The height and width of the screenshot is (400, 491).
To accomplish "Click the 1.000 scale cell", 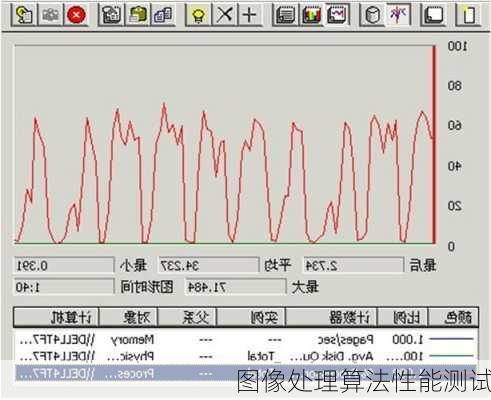I will (x=407, y=340).
